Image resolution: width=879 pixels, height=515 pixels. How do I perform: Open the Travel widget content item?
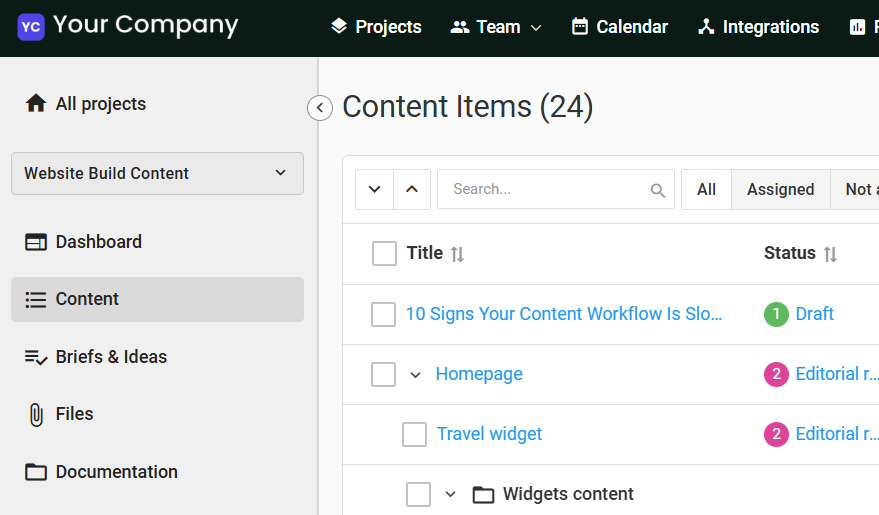489,434
